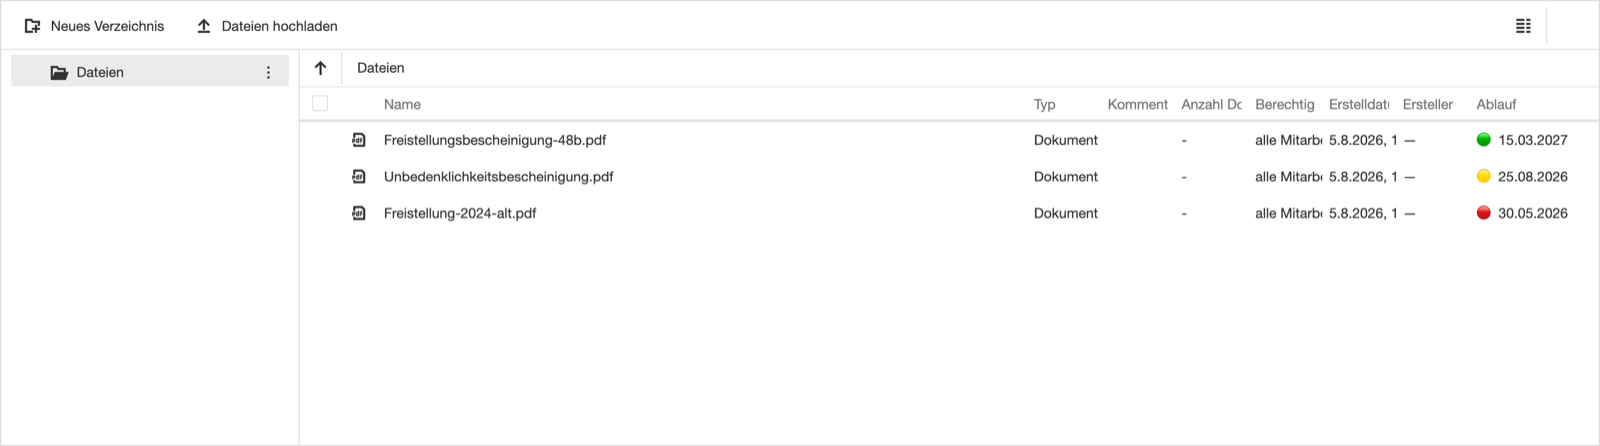Click the up arrow to parent directory

(x=321, y=68)
